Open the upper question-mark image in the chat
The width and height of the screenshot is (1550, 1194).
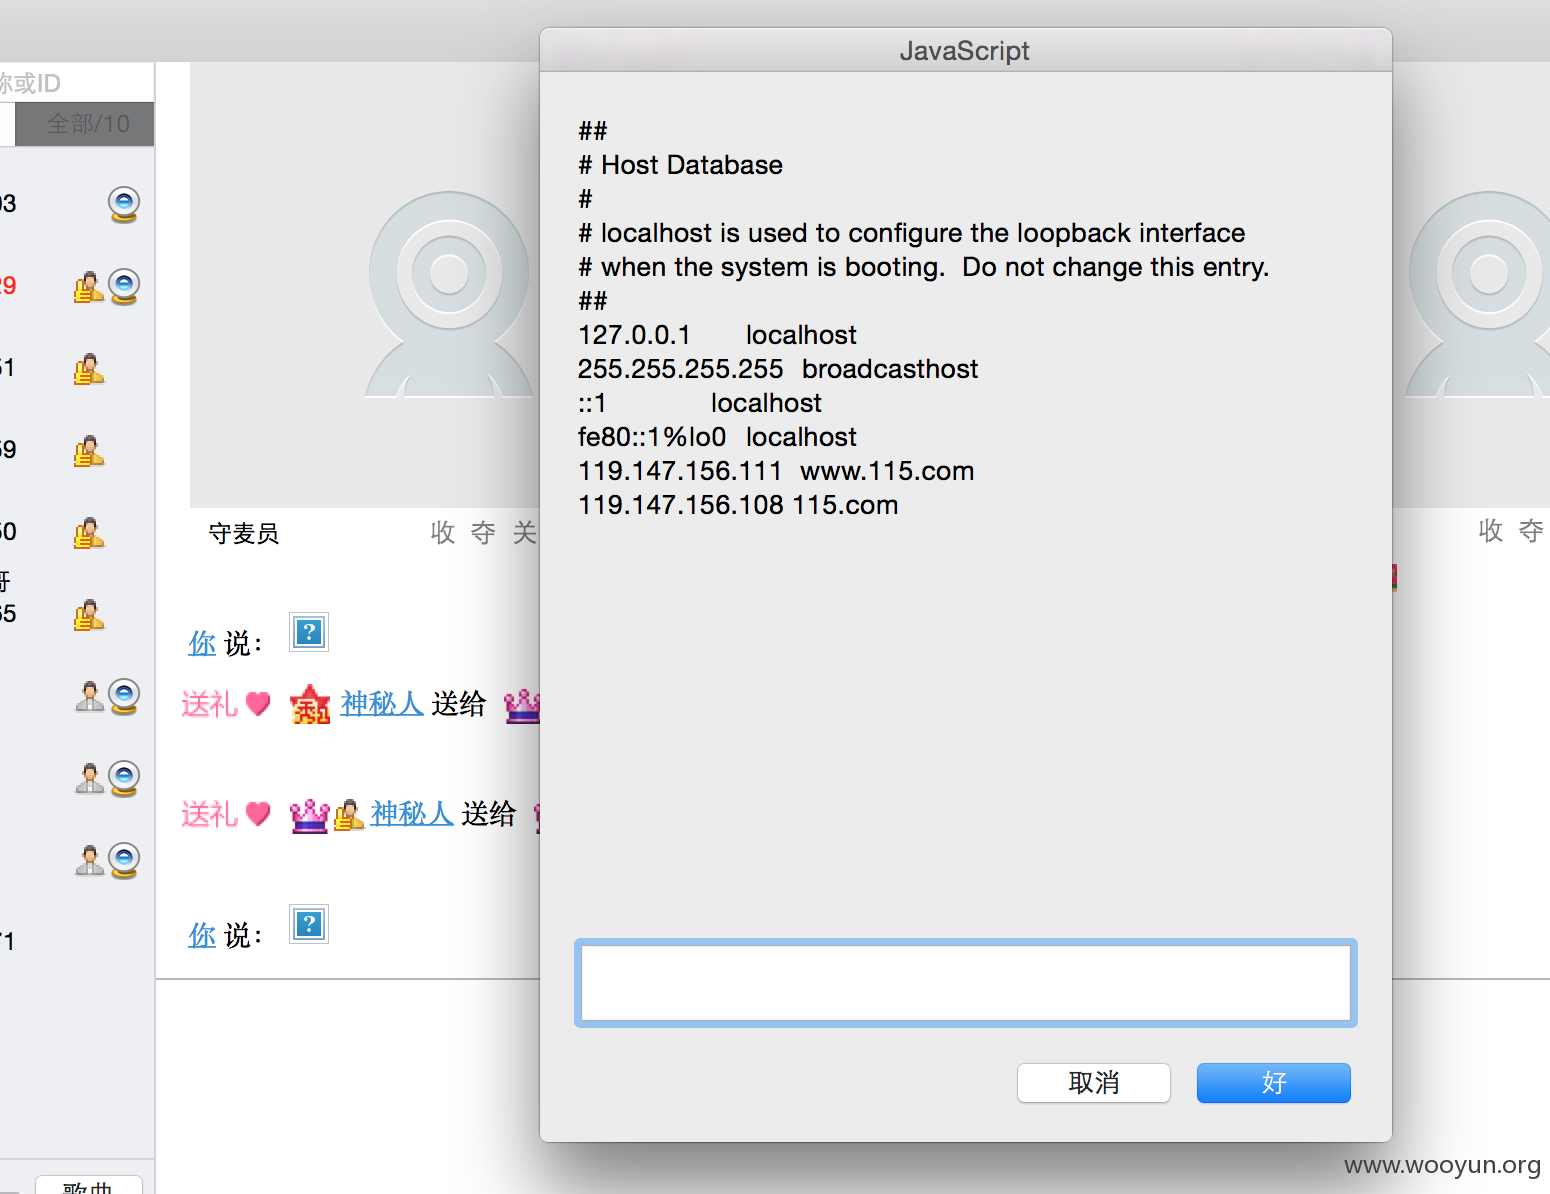309,632
